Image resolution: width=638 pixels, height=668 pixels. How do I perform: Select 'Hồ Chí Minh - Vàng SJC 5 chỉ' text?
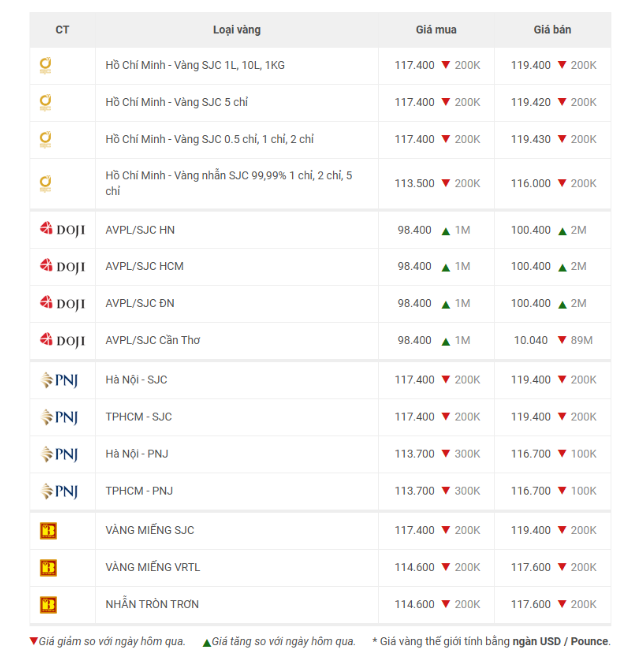(177, 102)
